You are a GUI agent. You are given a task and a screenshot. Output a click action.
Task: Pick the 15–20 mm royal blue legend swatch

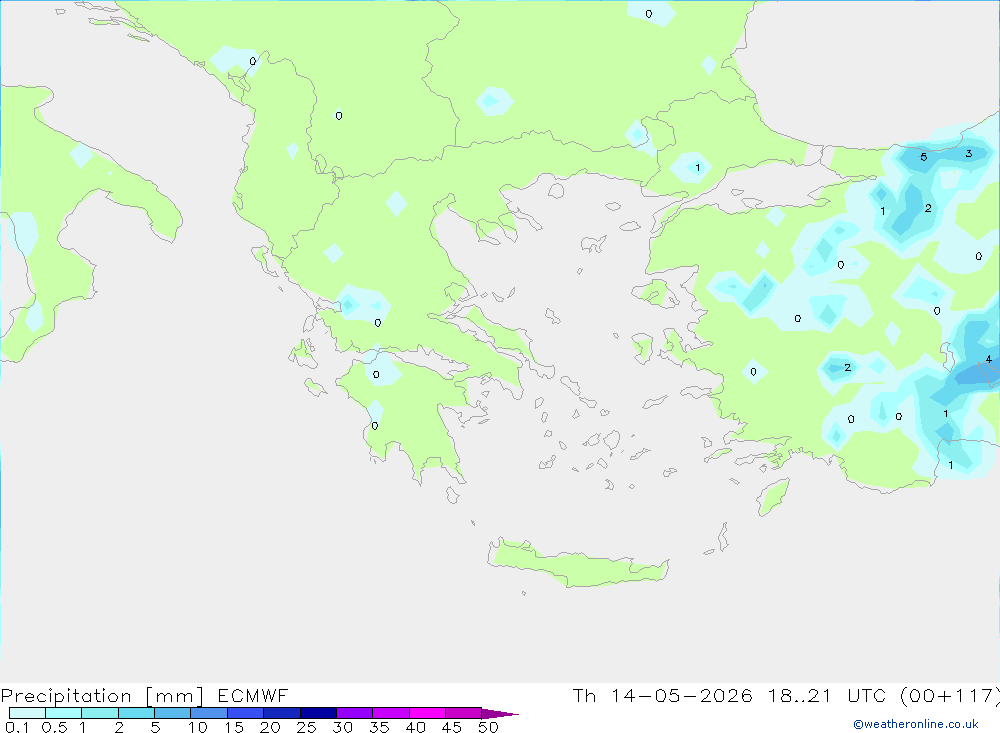[246, 713]
